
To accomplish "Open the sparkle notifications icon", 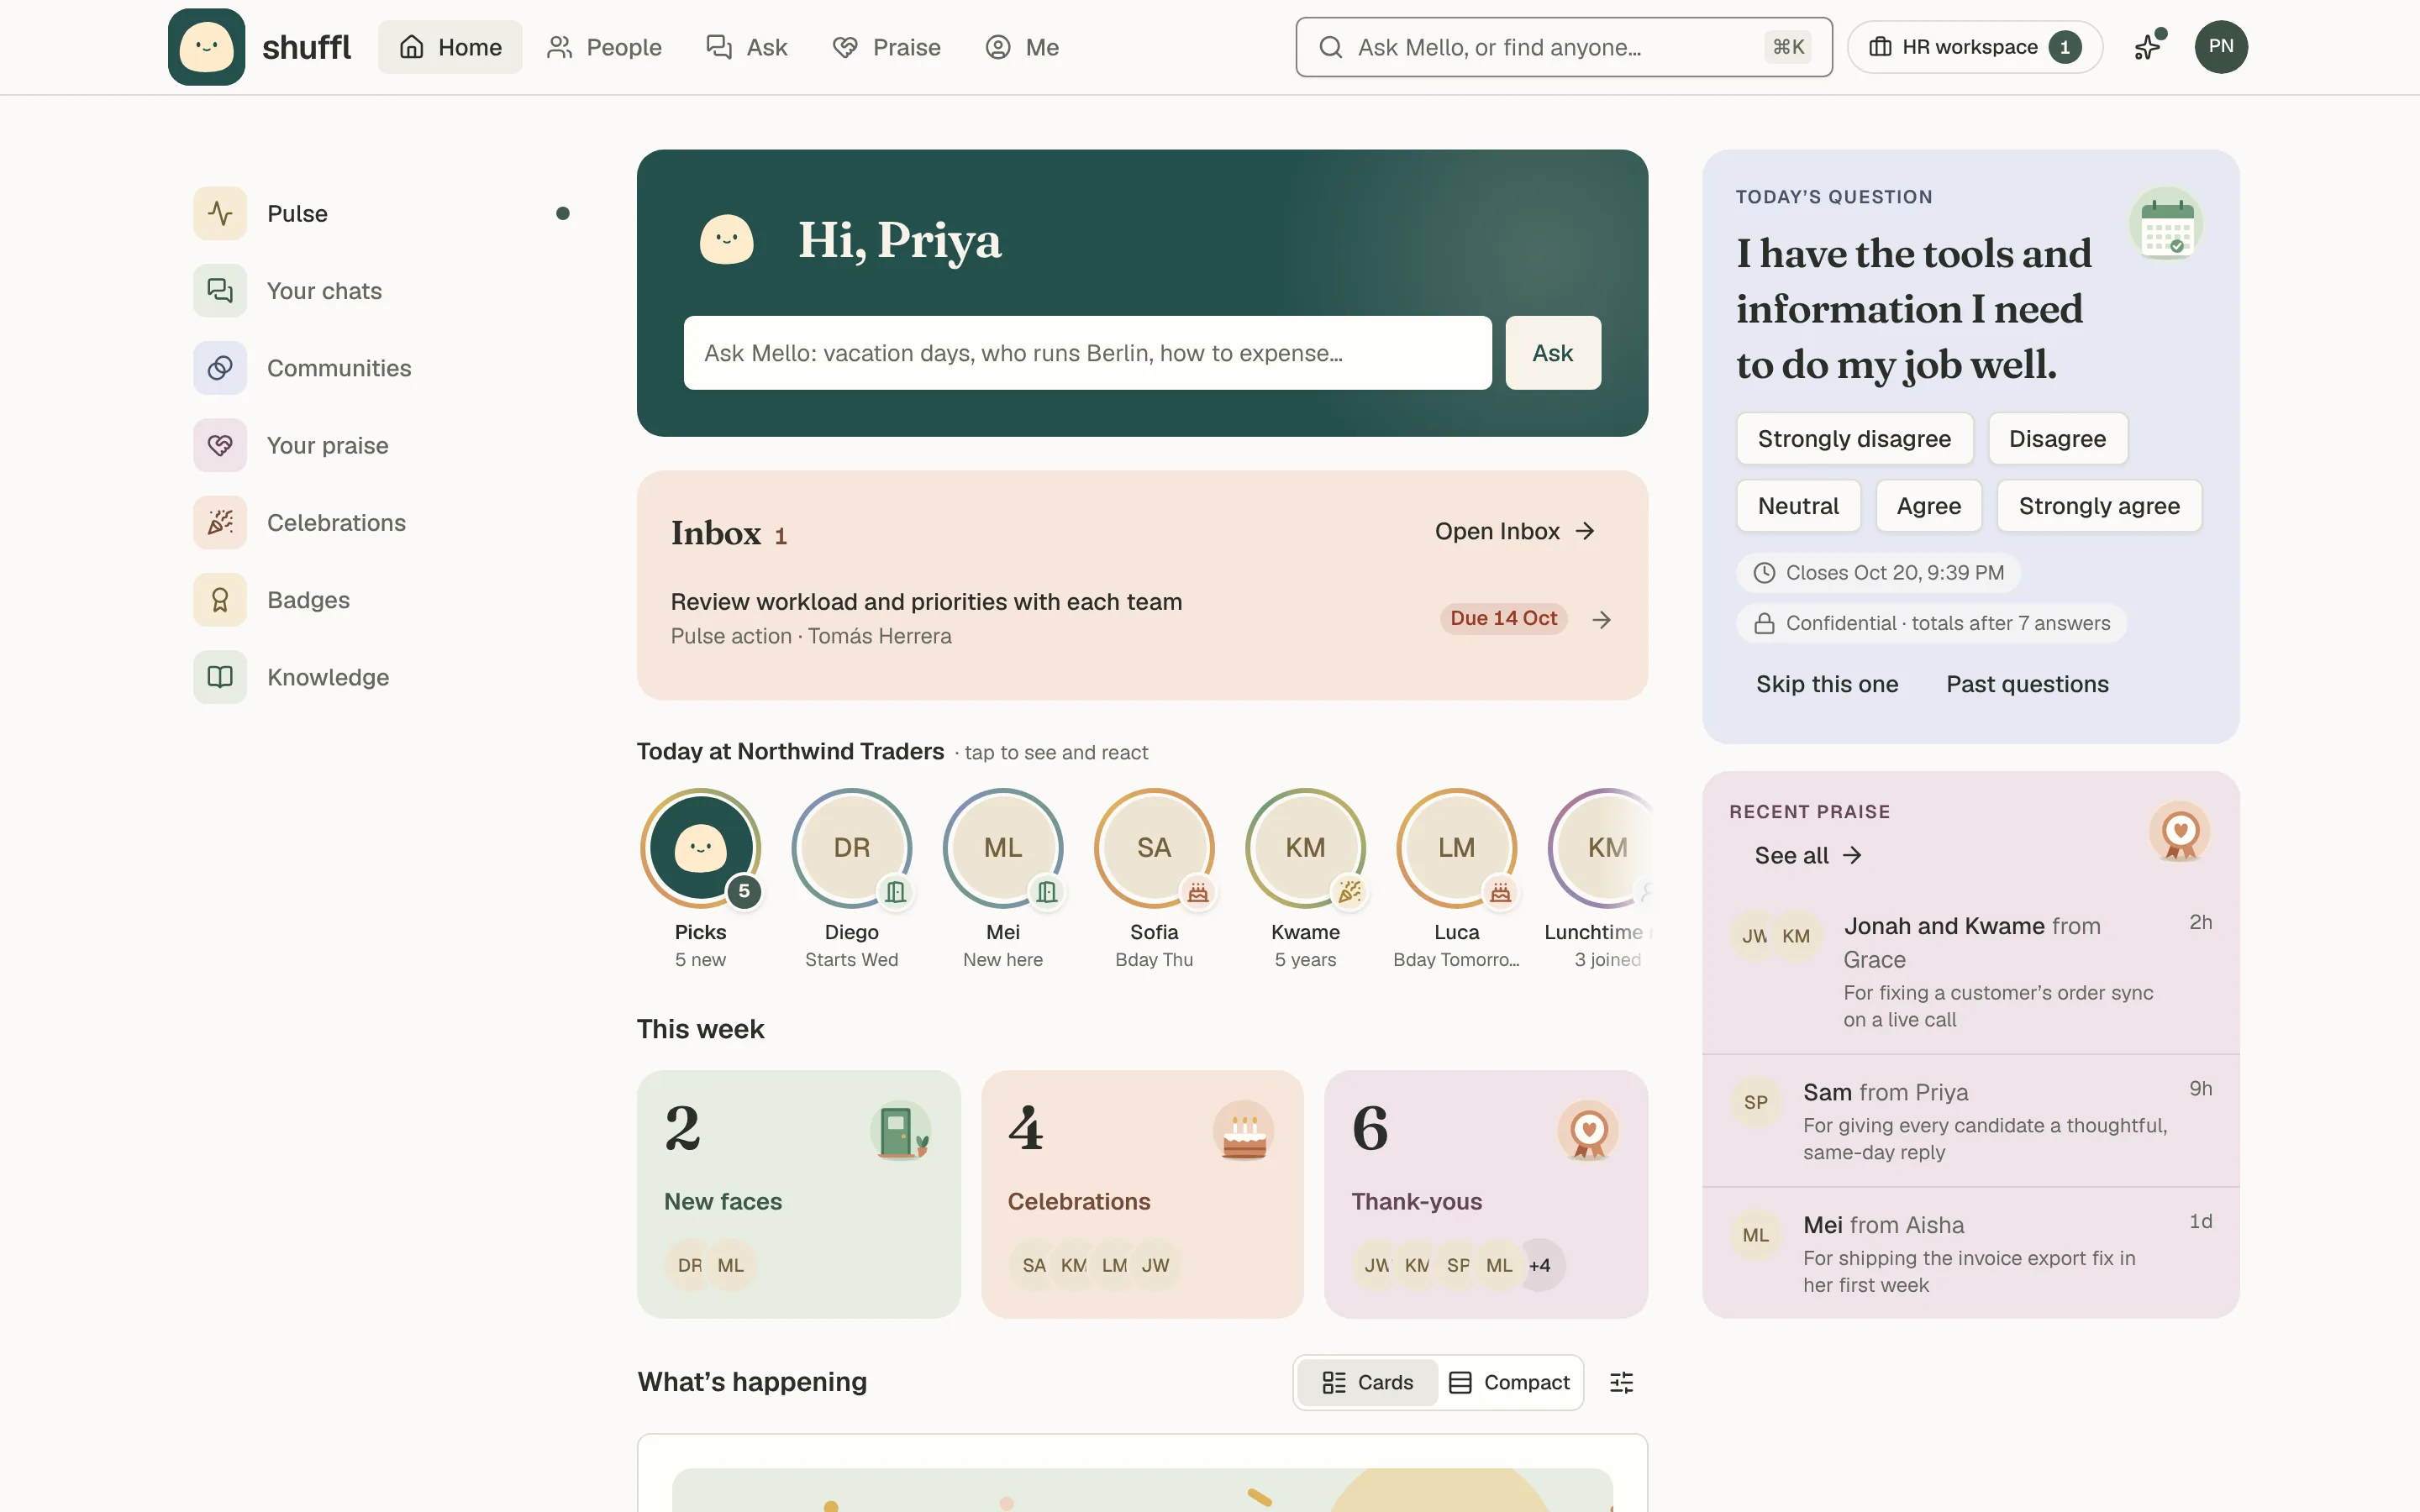I will point(2148,47).
